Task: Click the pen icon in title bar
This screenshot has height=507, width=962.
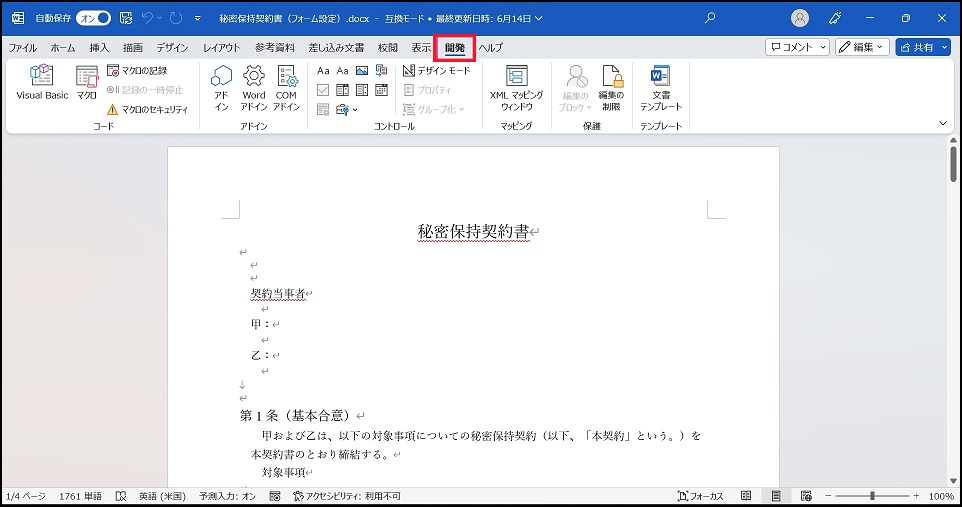Action: click(835, 18)
